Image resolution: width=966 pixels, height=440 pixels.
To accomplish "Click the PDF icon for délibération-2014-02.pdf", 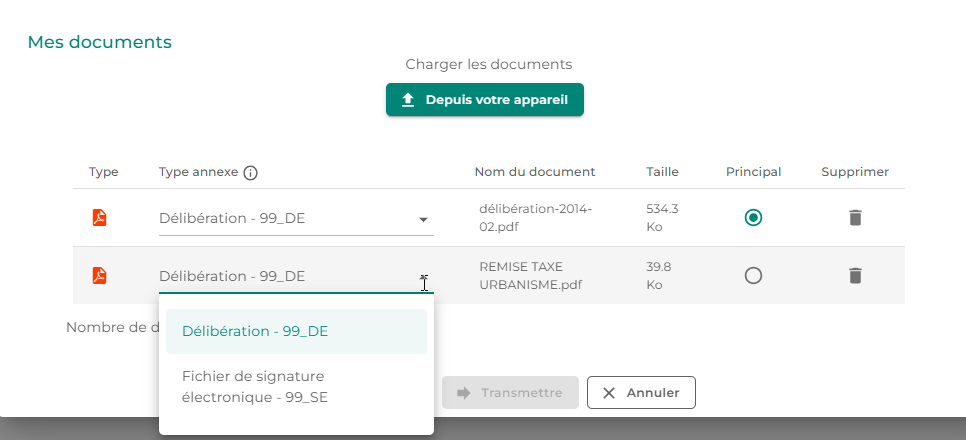I will click(x=99, y=217).
